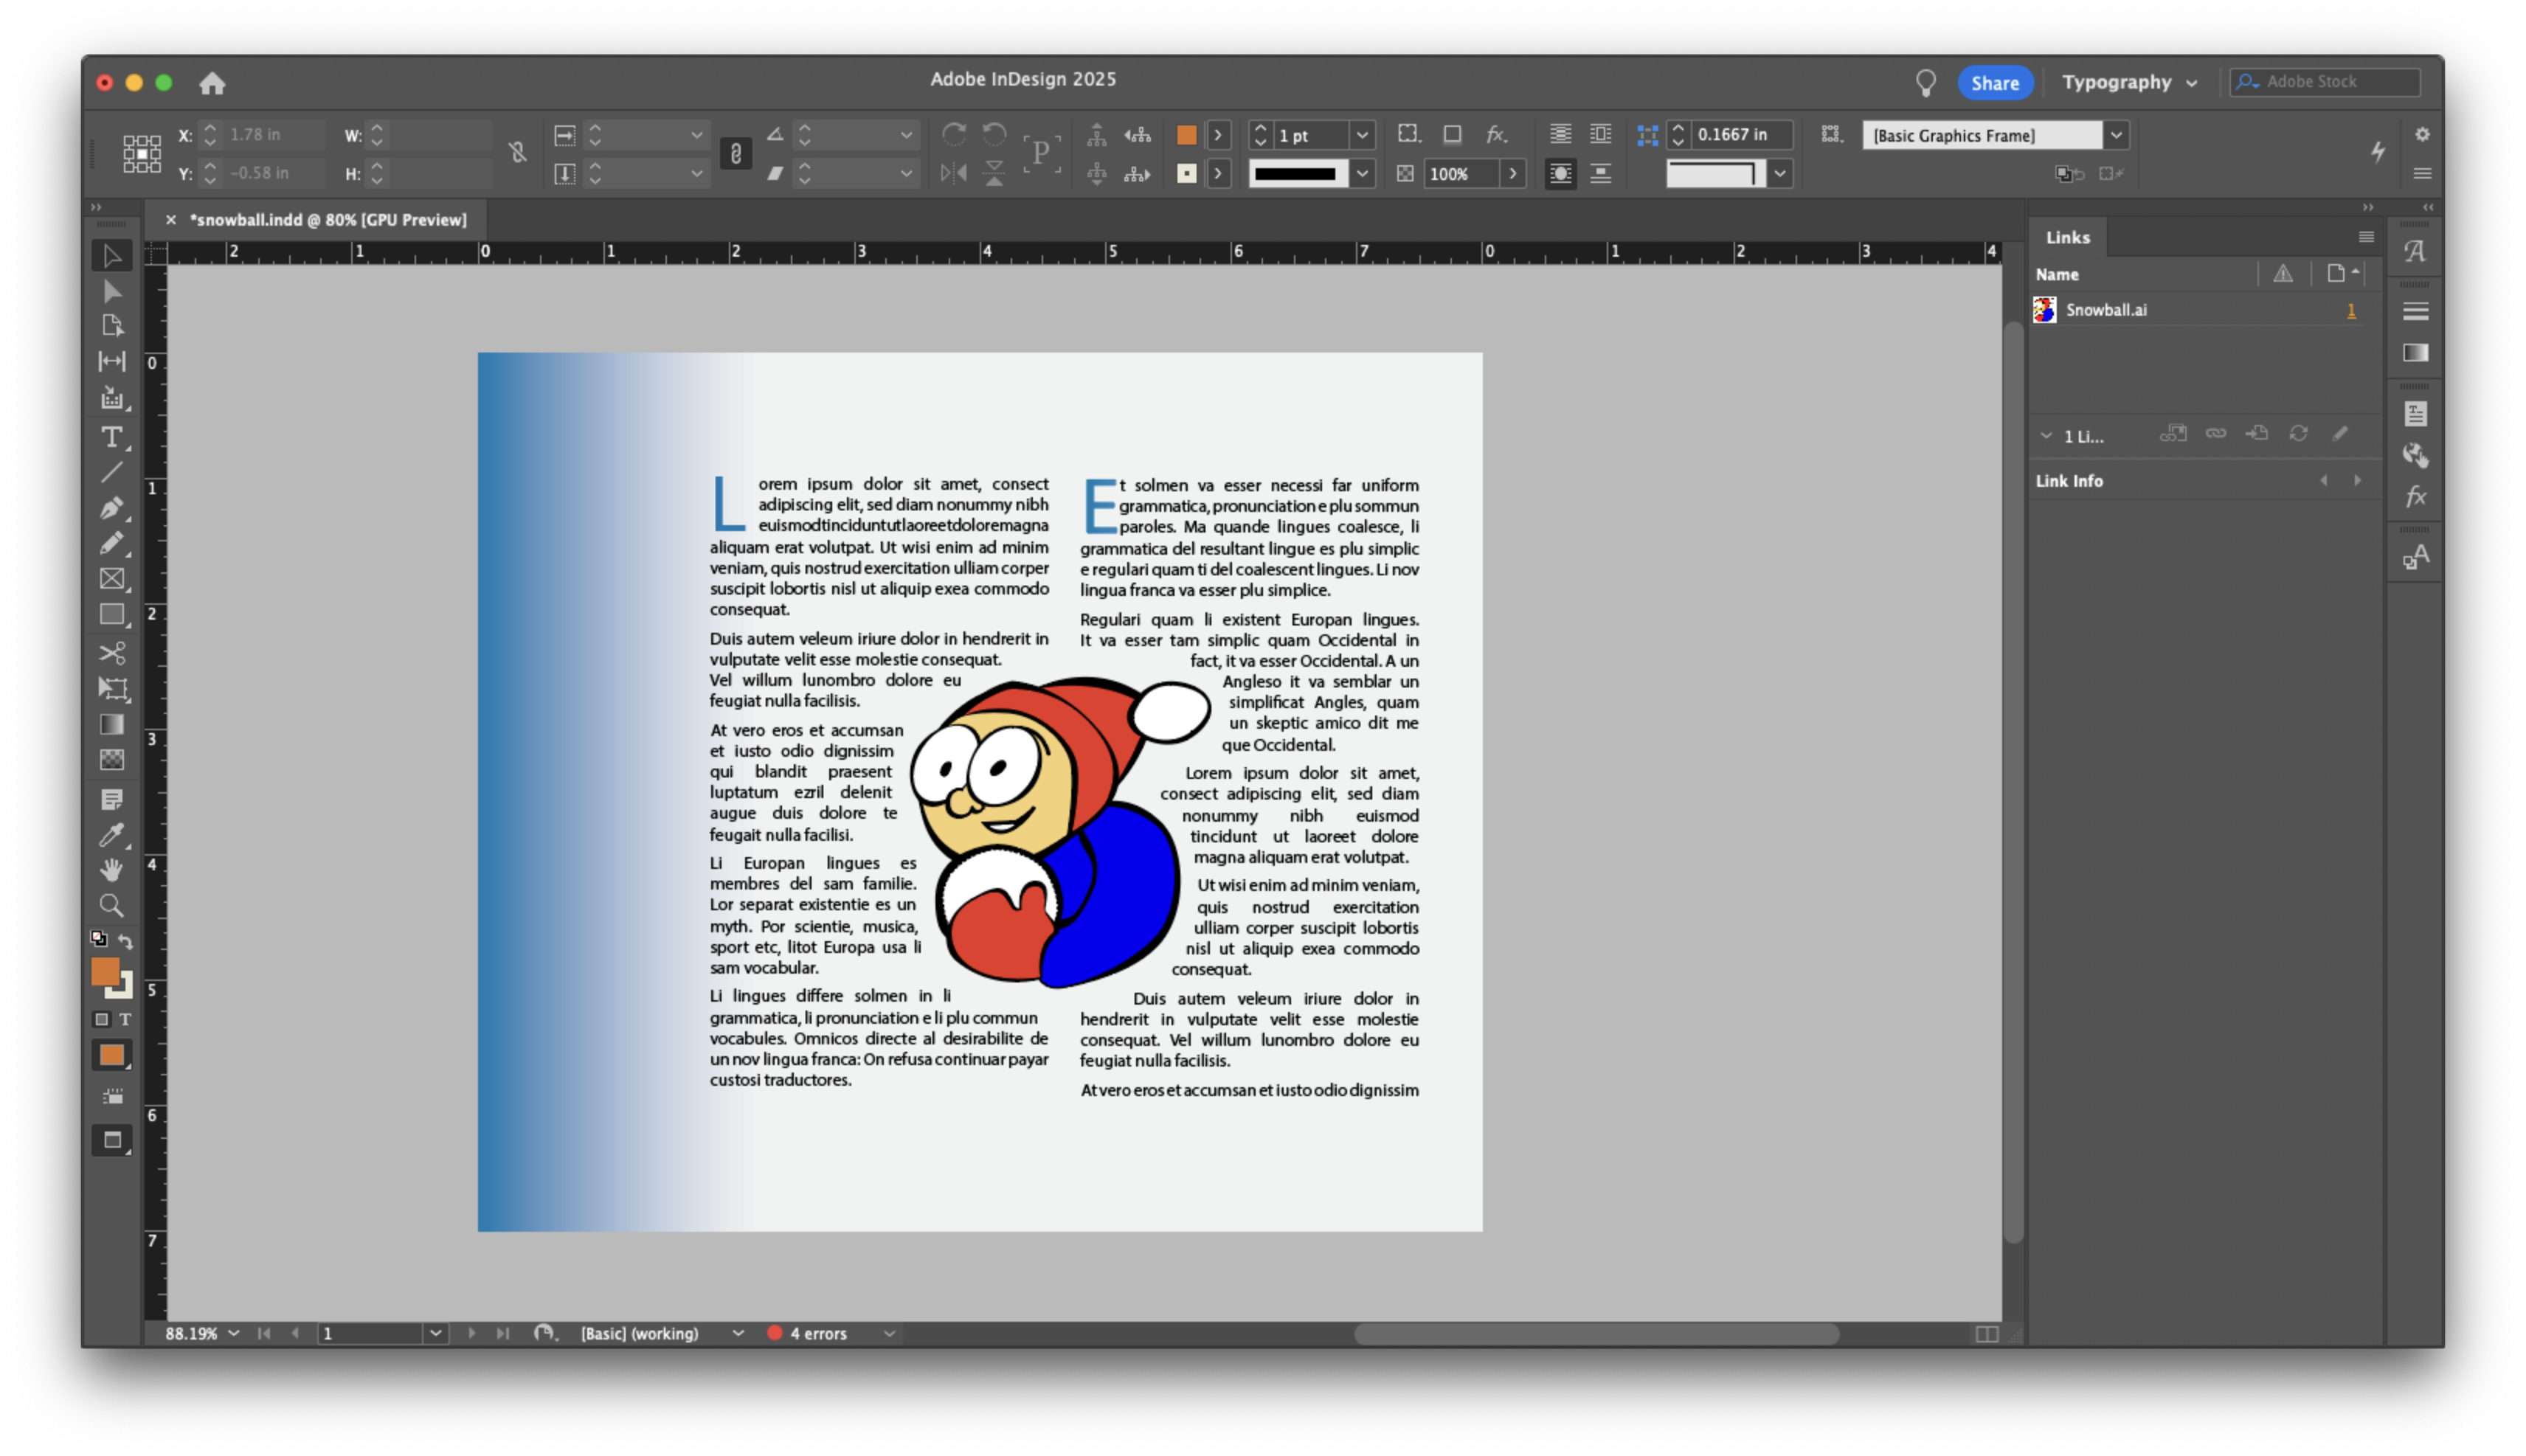Select the Type tool

click(111, 437)
